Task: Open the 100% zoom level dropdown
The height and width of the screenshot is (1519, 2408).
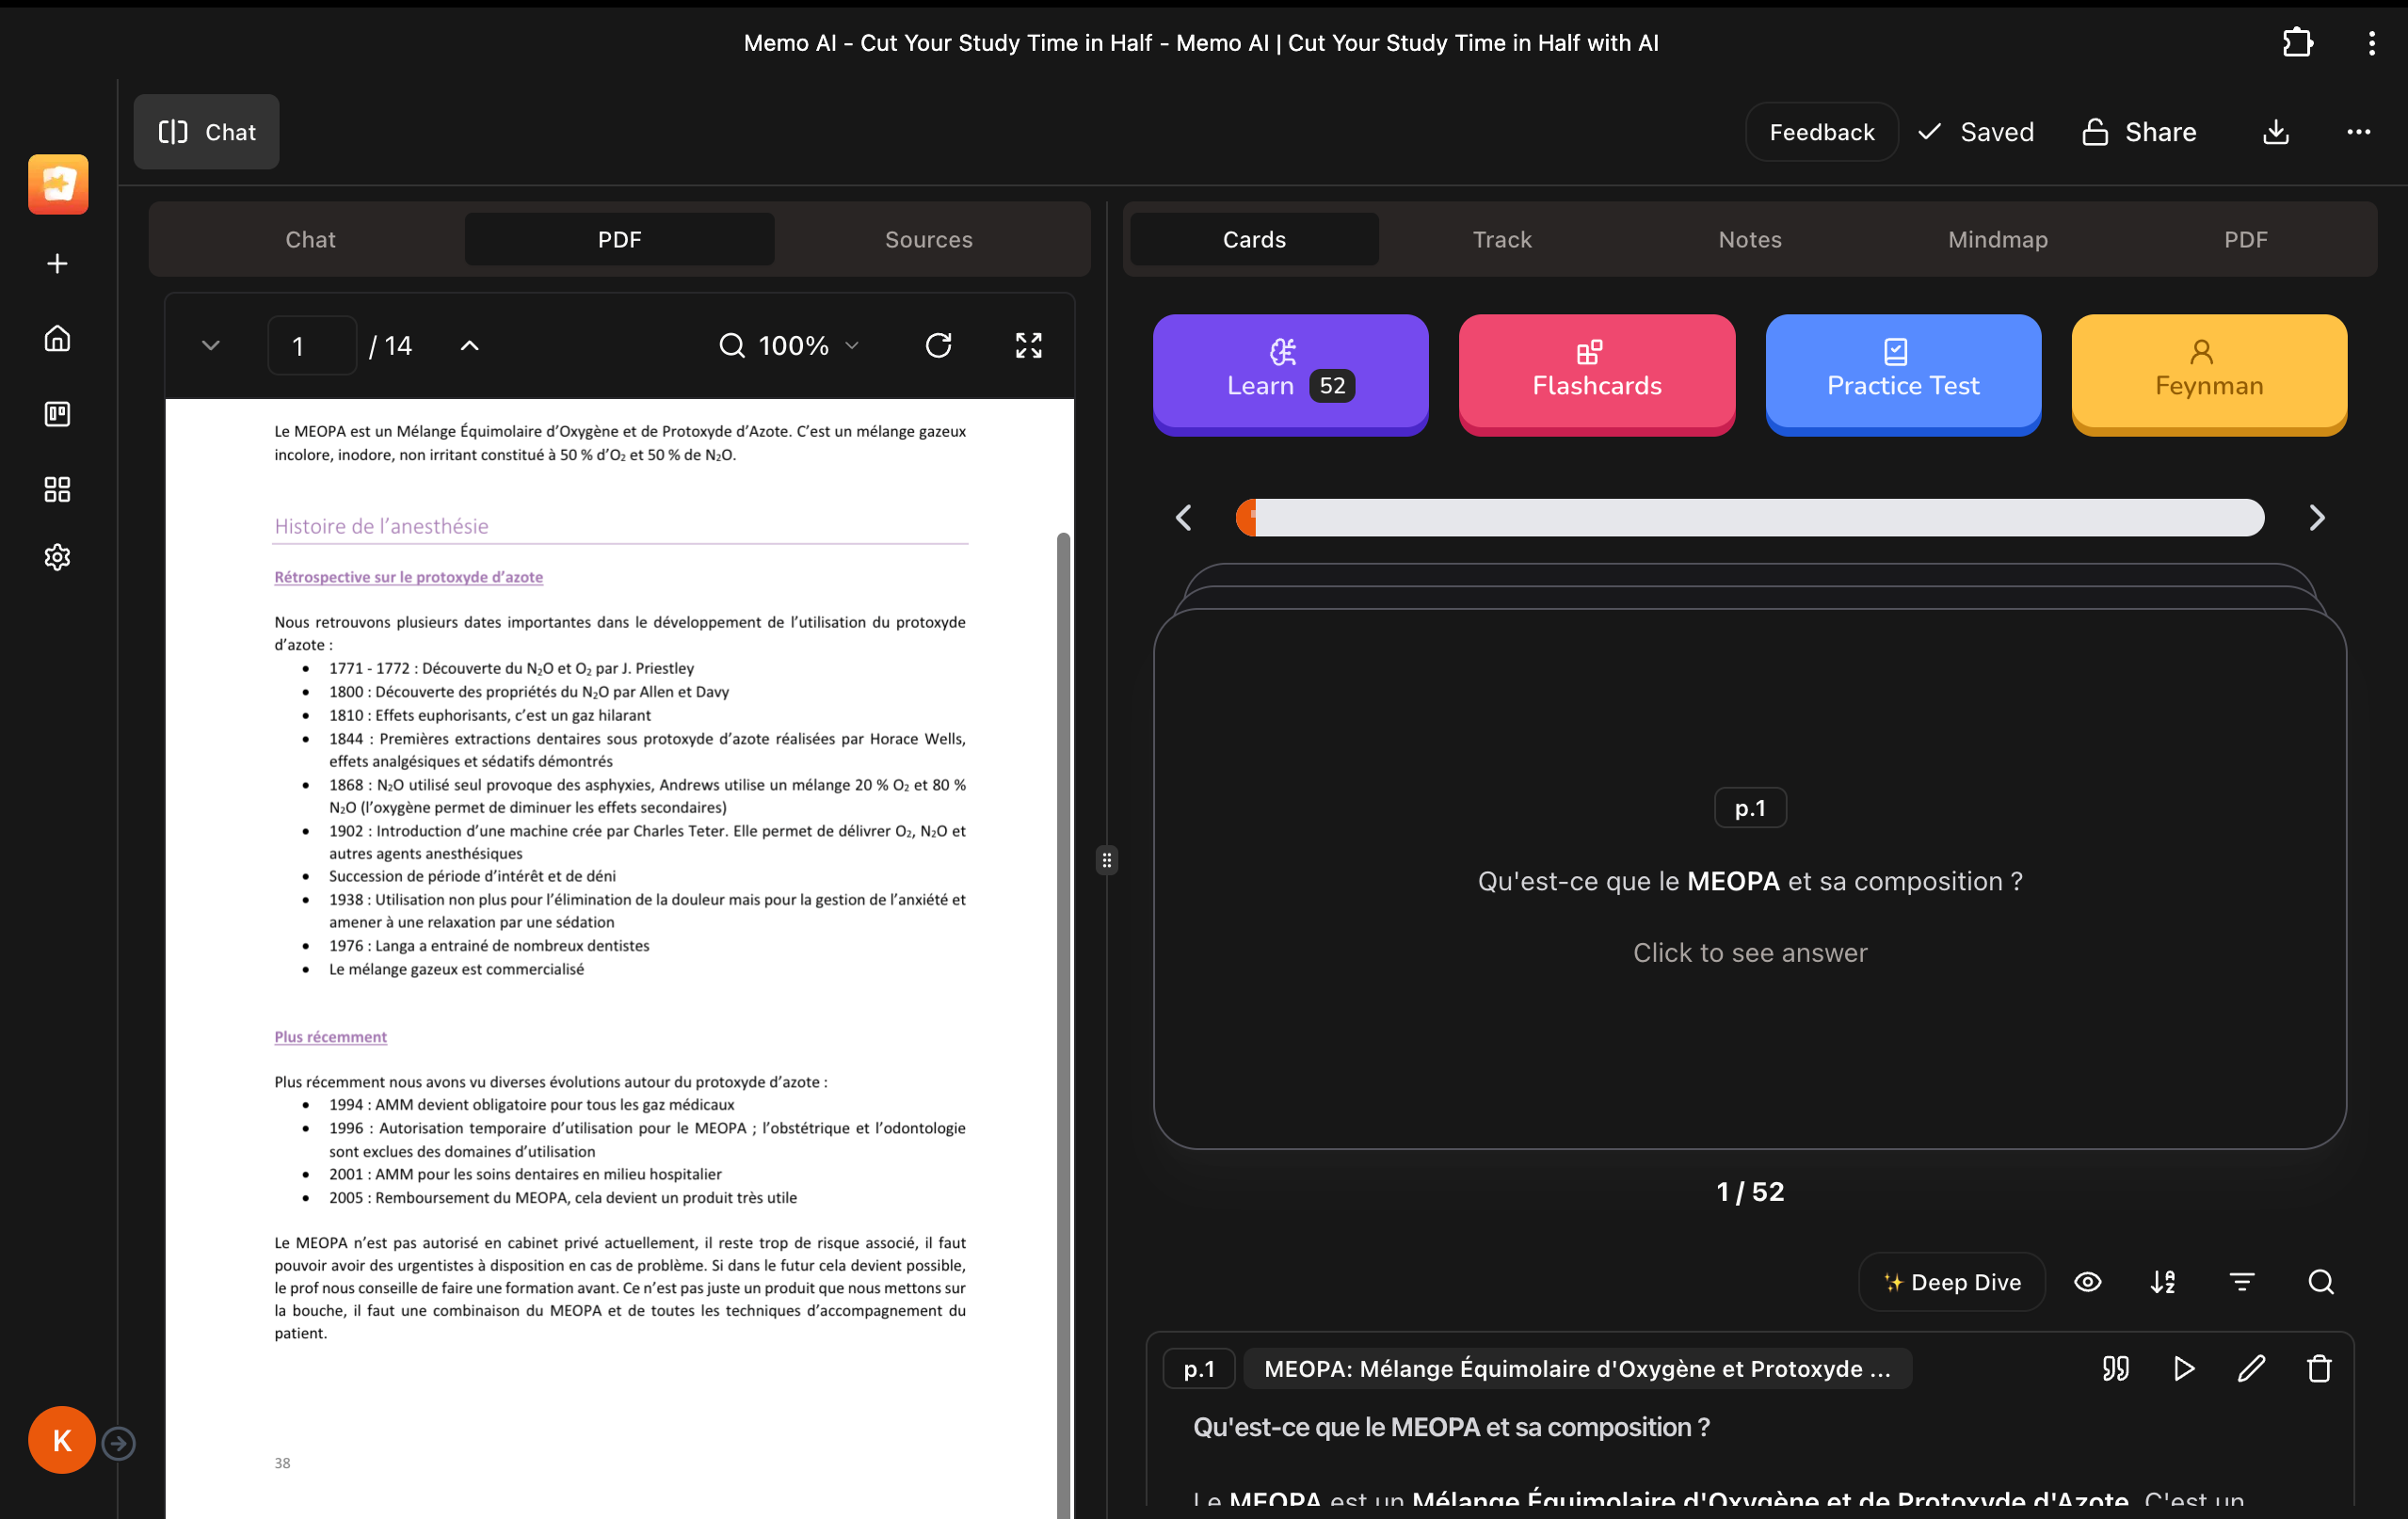Action: pos(790,346)
